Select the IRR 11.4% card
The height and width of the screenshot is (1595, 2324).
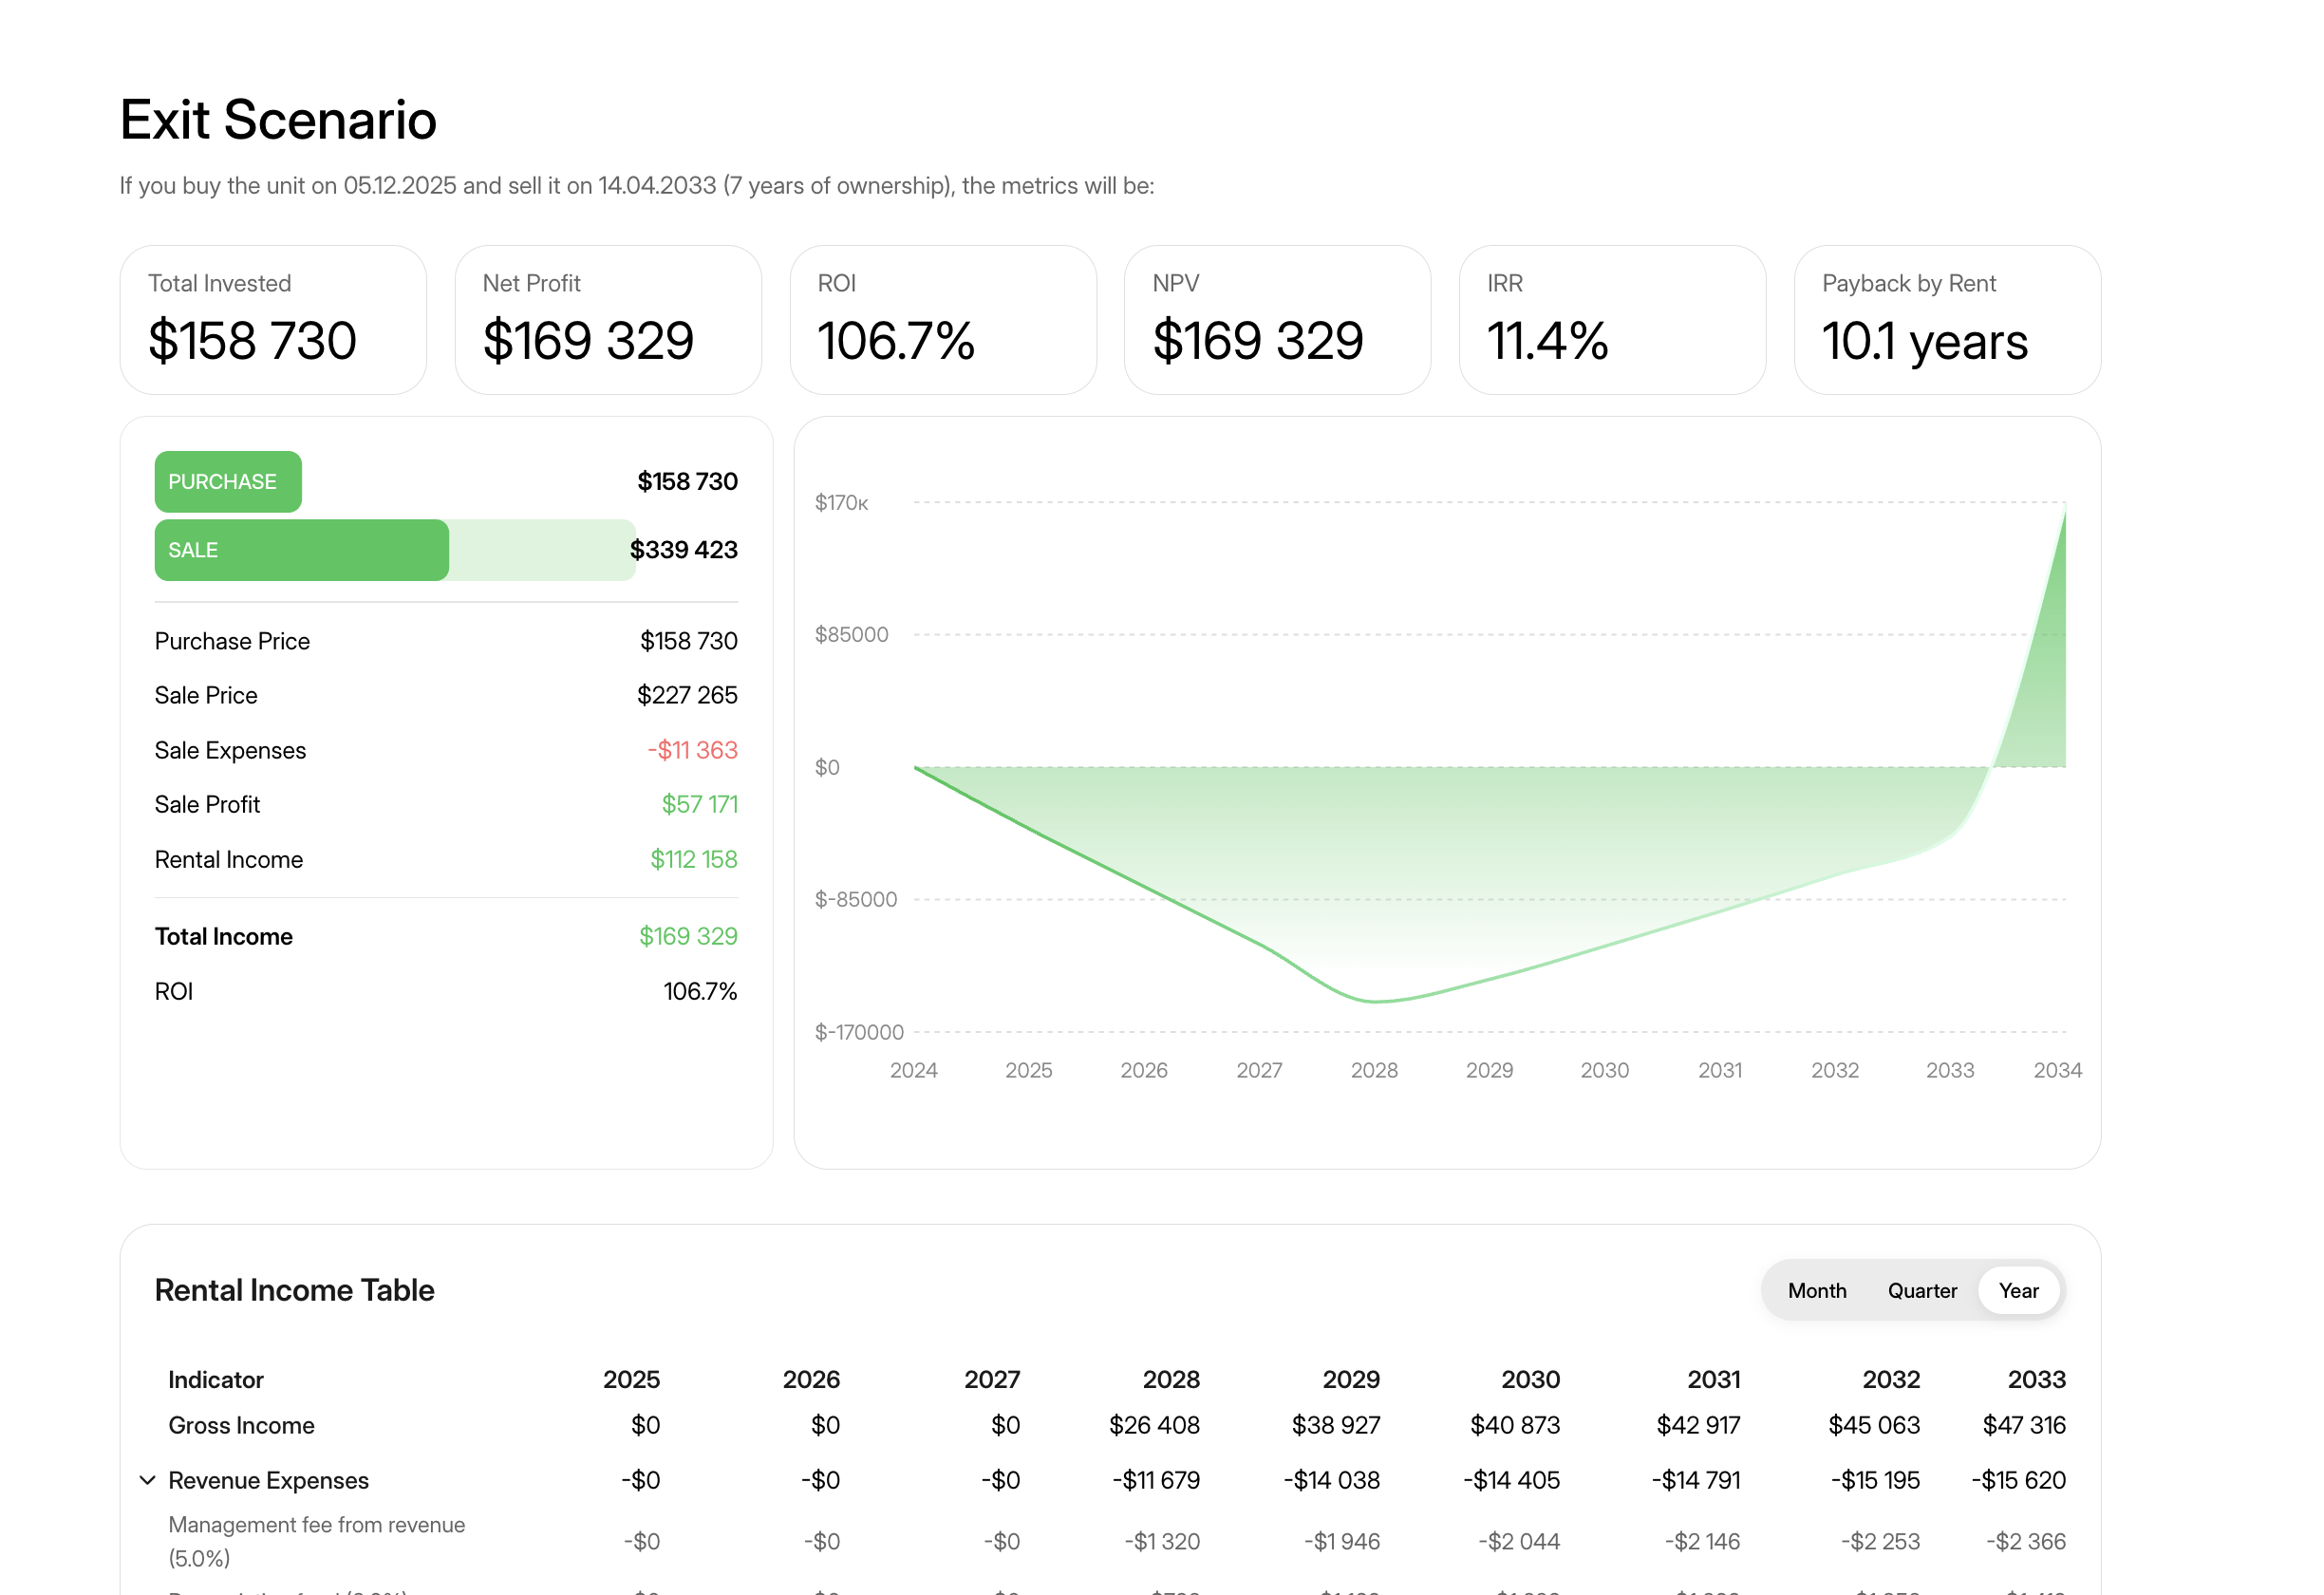coord(1611,320)
